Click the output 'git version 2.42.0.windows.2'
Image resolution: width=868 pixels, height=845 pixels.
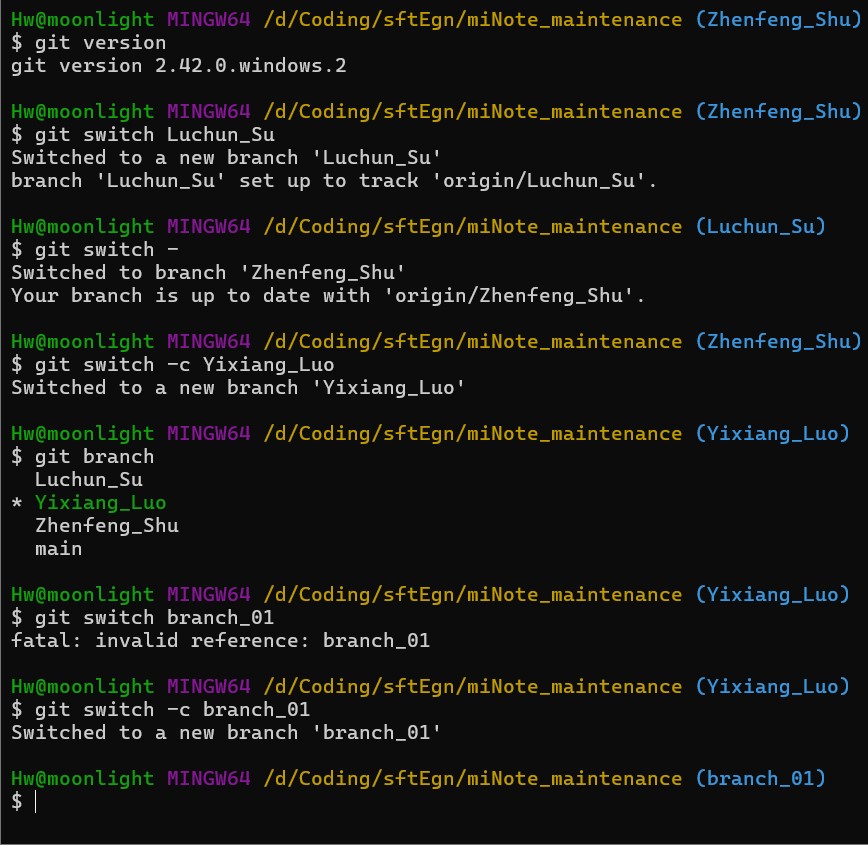pyautogui.click(x=179, y=66)
